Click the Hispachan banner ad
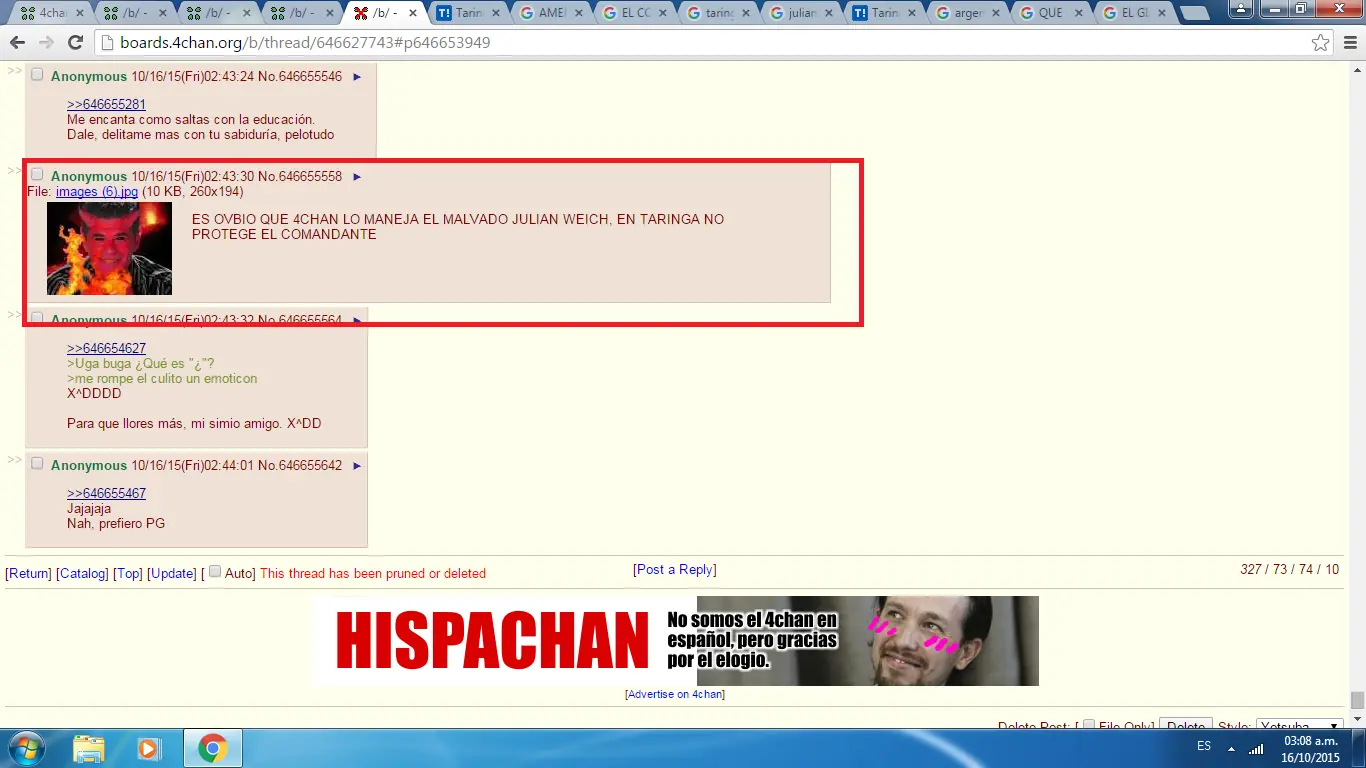 tap(675, 641)
